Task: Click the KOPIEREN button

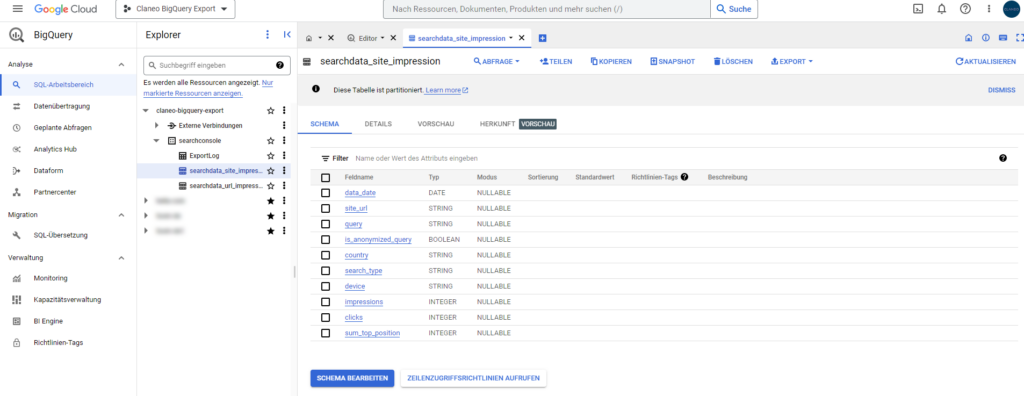Action: 611,61
